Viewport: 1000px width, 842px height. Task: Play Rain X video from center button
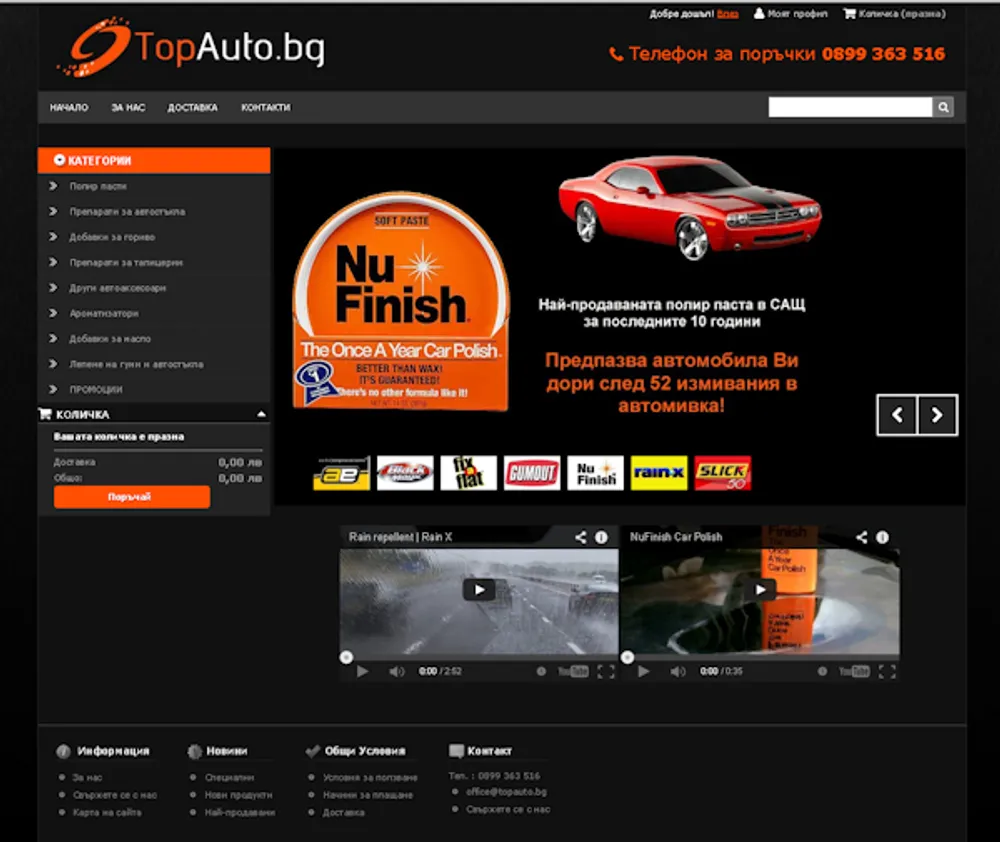pos(479,589)
